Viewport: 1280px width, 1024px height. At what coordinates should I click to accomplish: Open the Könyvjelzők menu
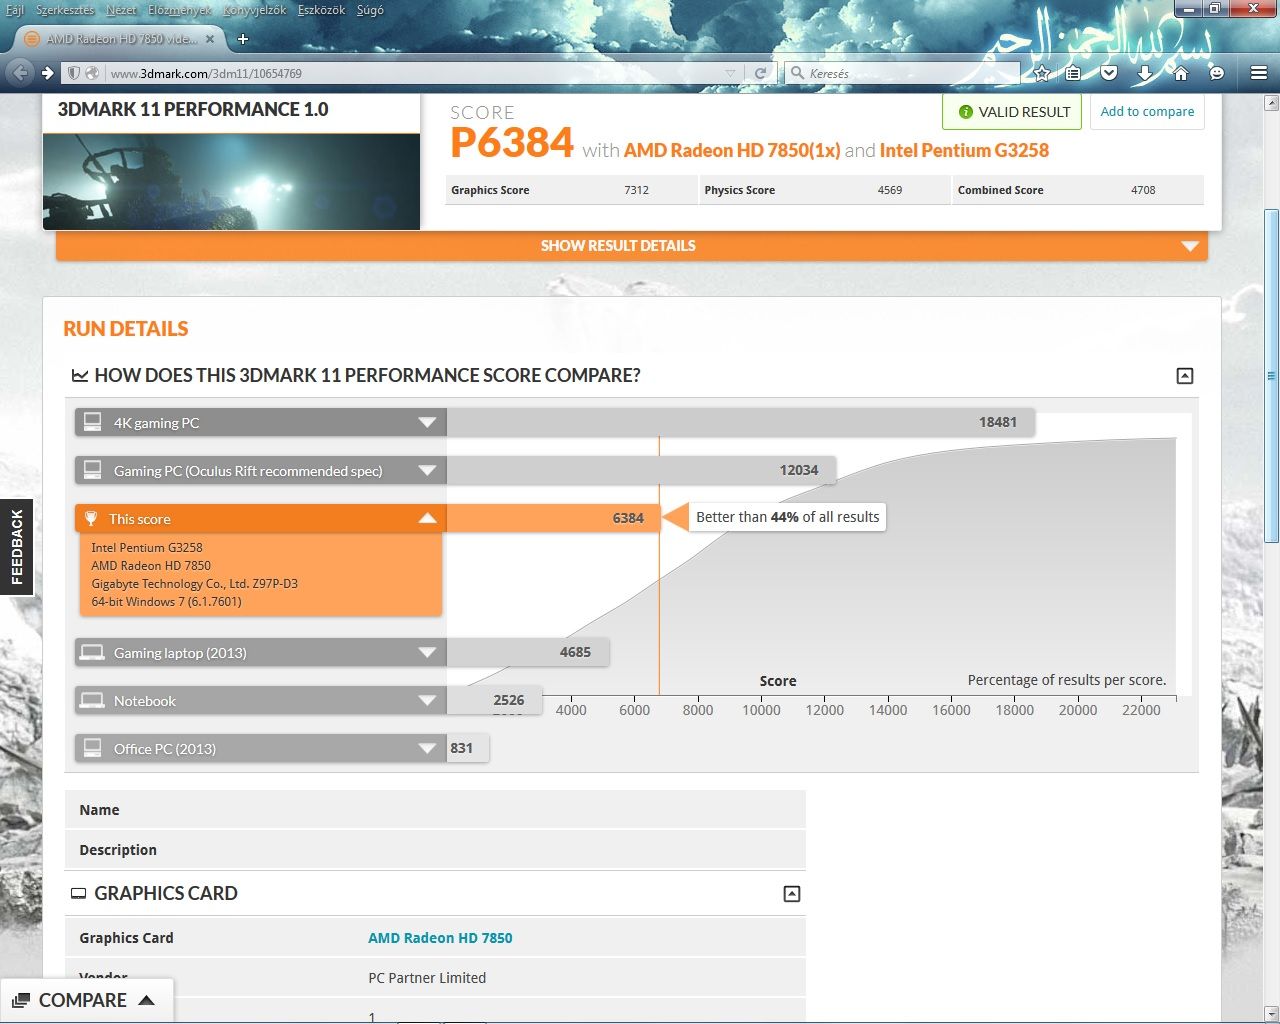click(254, 10)
